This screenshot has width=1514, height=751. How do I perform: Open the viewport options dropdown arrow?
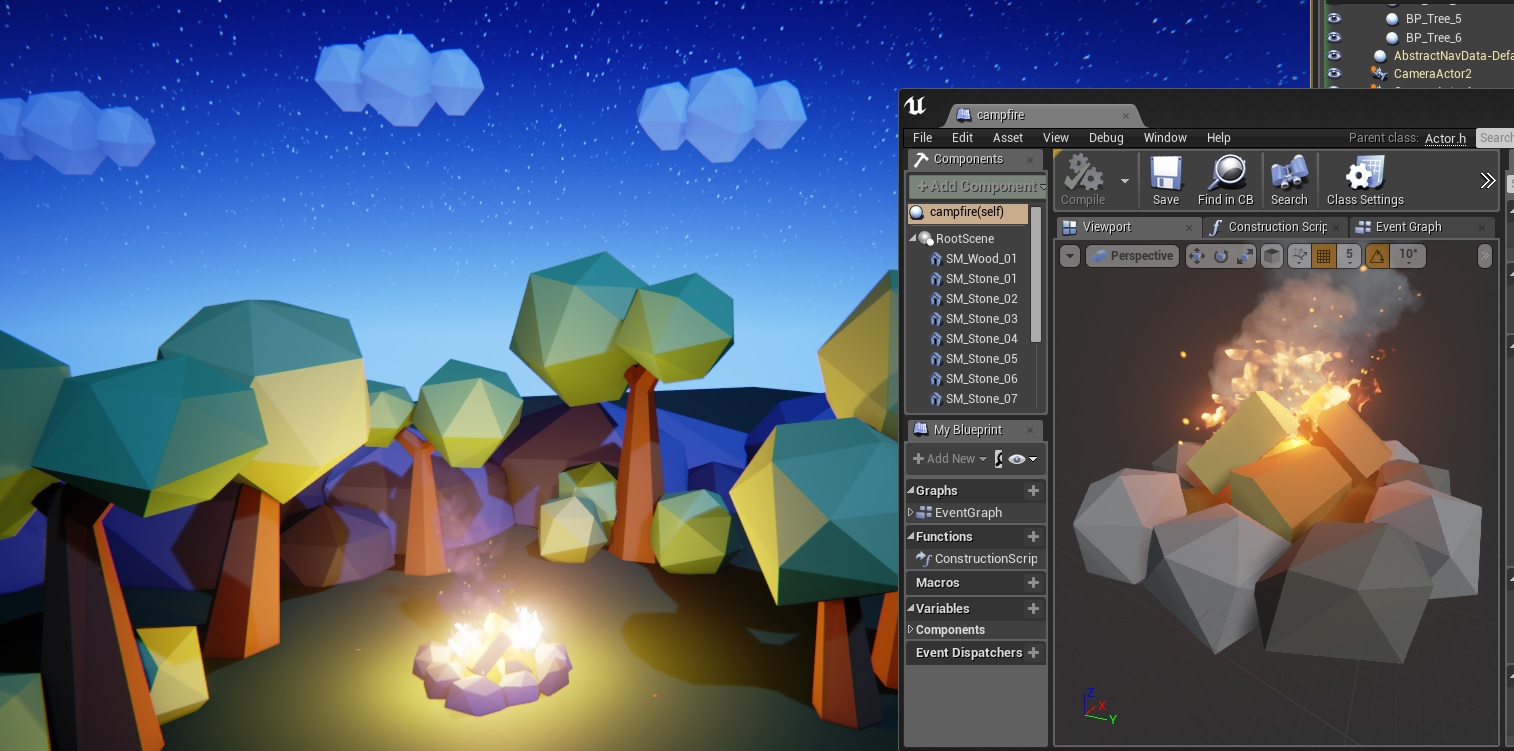[x=1069, y=256]
